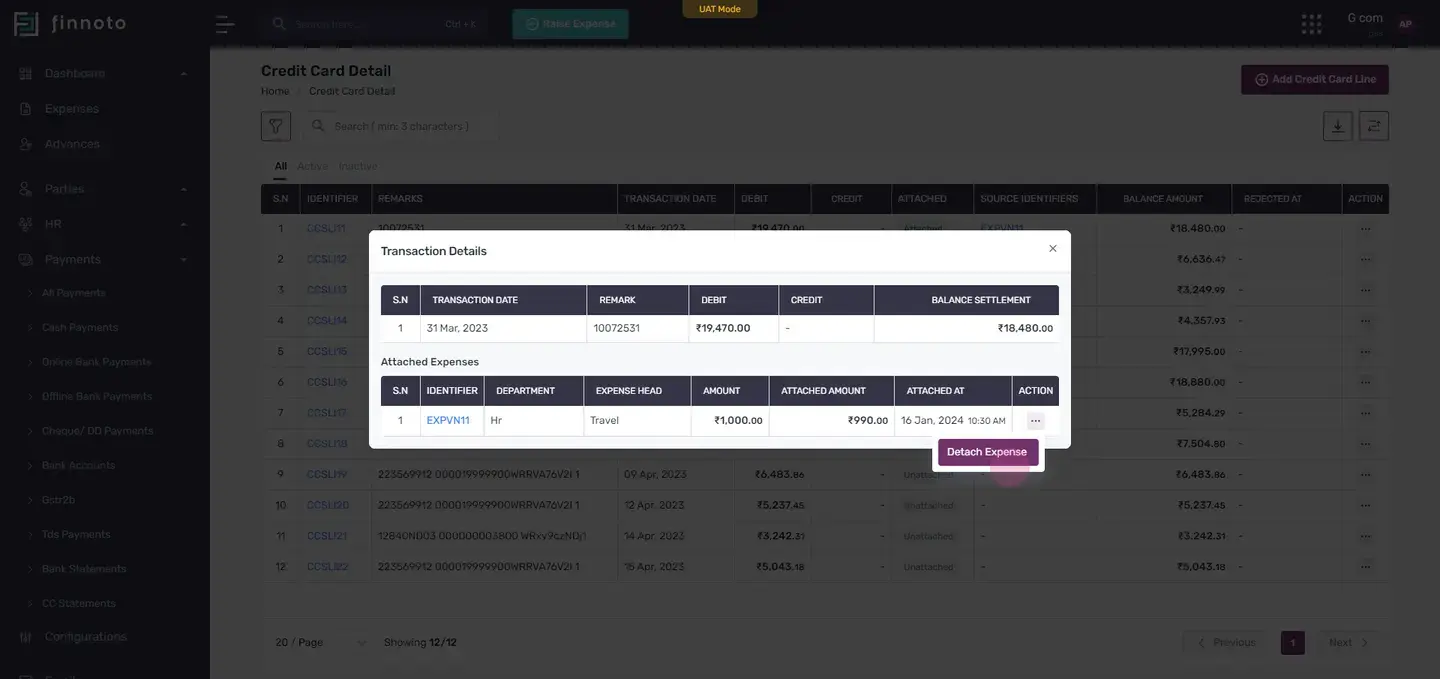Open action menu for row CCSLI18
This screenshot has height=679, width=1440.
pyautogui.click(x=1365, y=444)
